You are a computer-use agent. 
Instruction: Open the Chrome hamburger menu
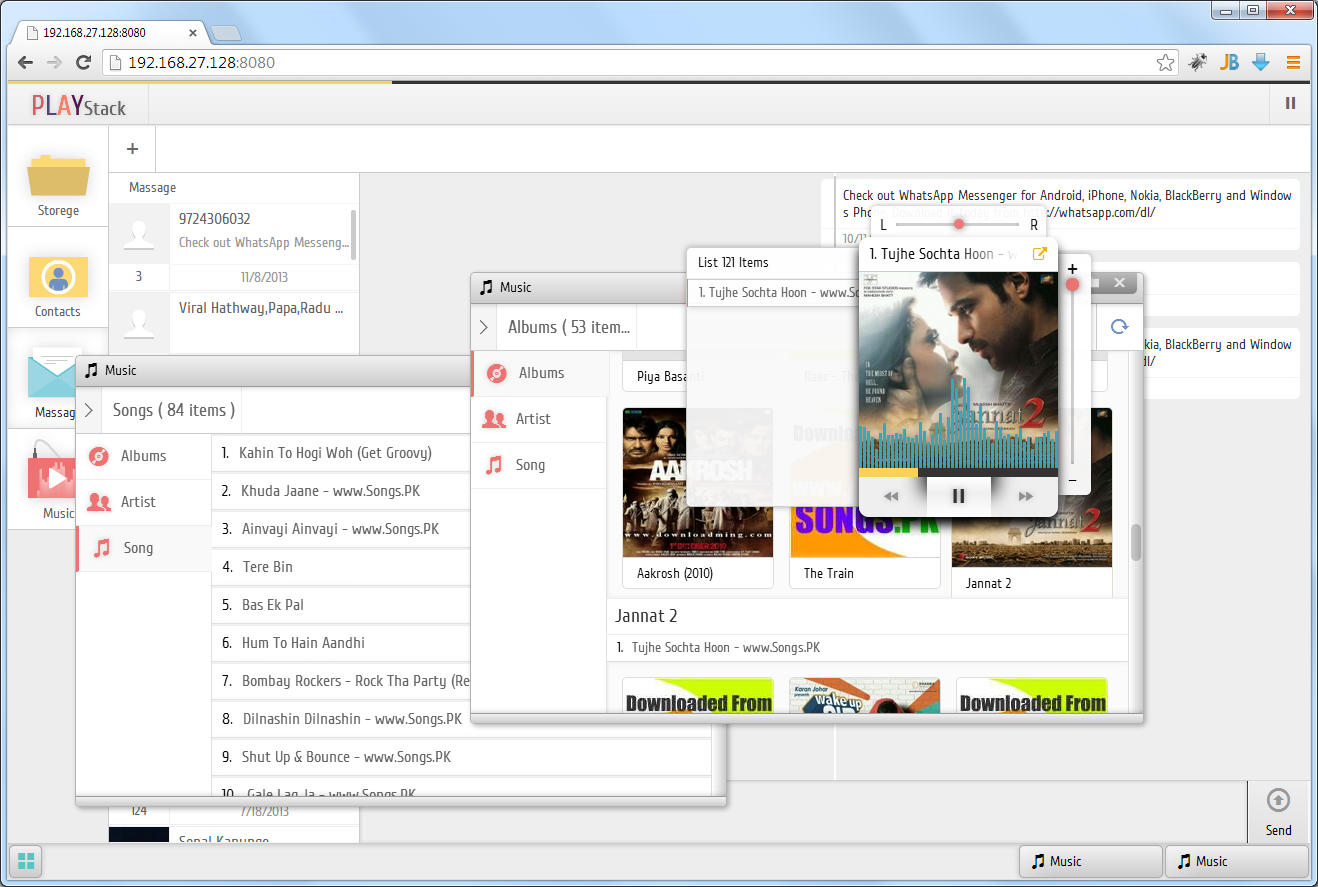tap(1293, 62)
